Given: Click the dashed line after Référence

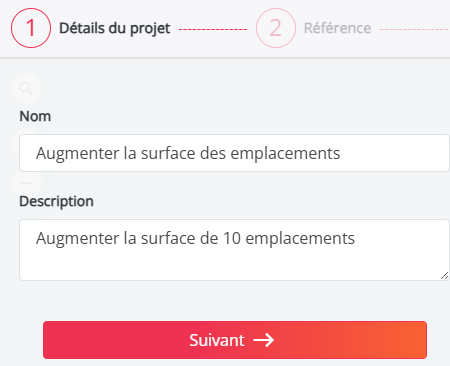Looking at the screenshot, I should [x=415, y=29].
